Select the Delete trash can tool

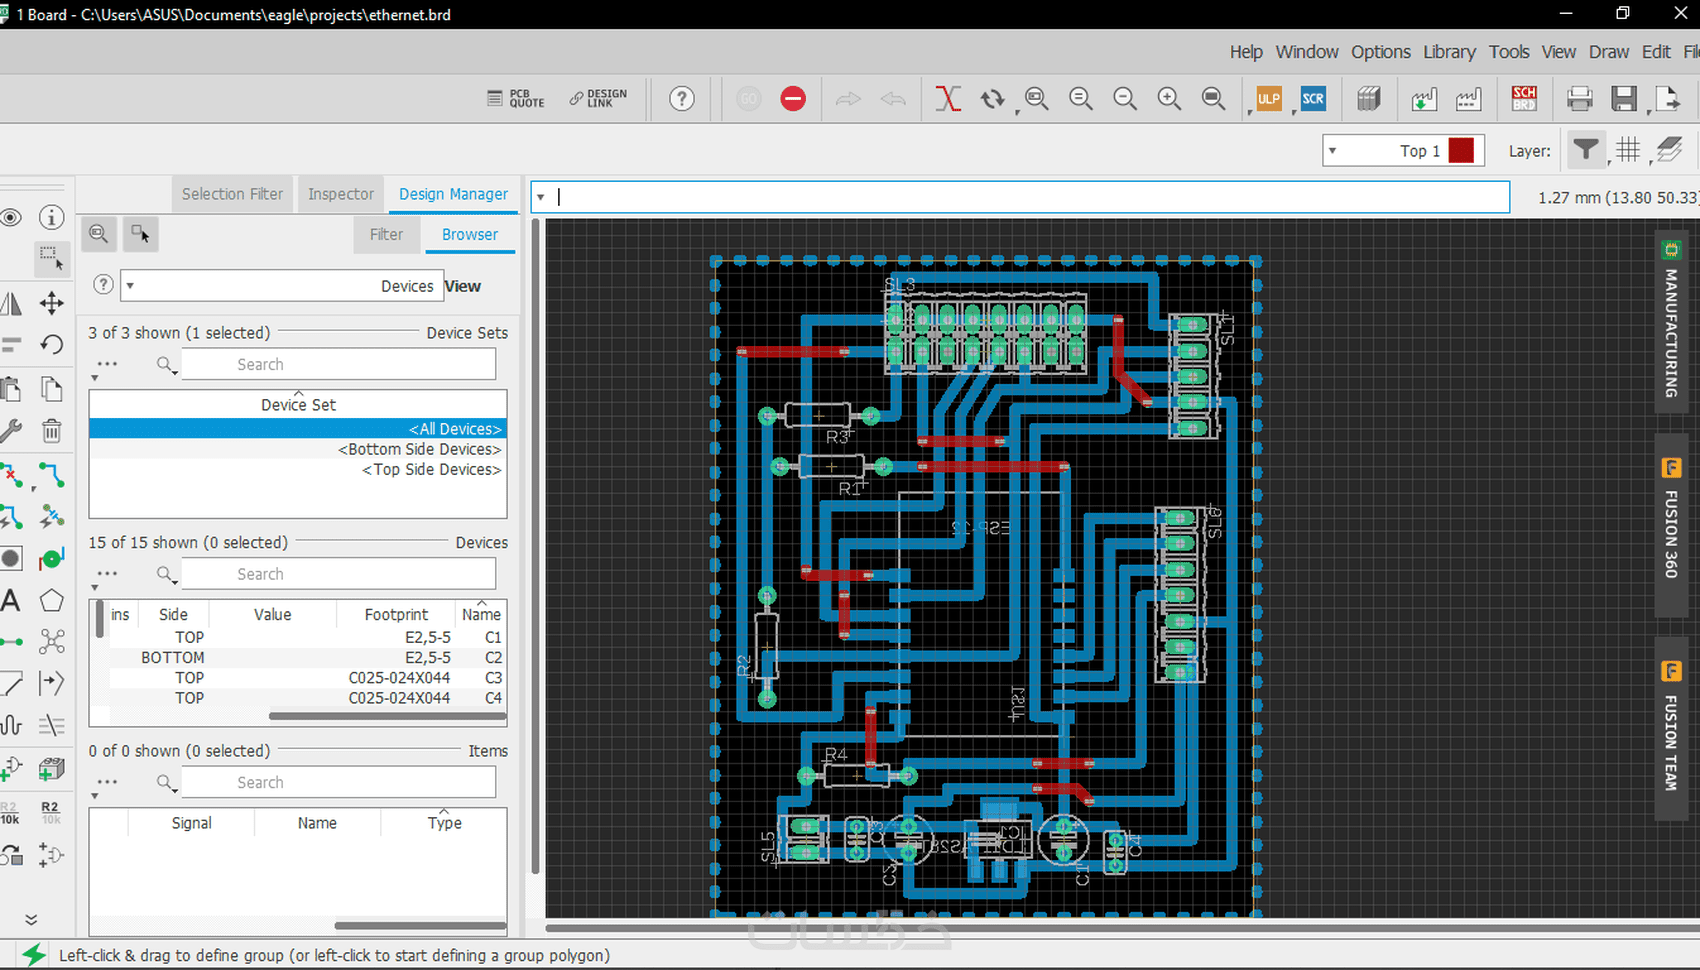coord(51,431)
